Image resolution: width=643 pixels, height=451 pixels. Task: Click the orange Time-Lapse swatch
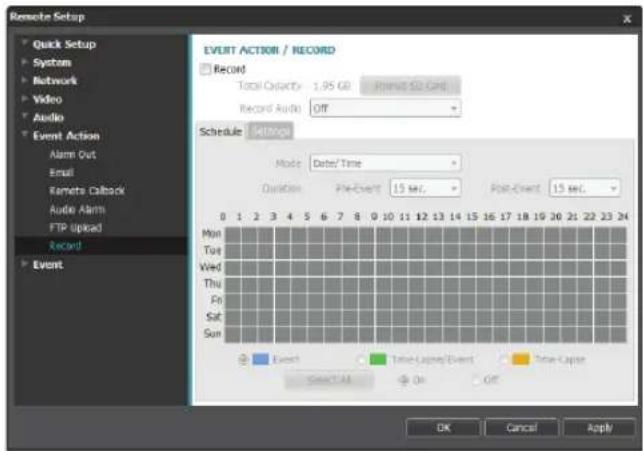pos(521,359)
